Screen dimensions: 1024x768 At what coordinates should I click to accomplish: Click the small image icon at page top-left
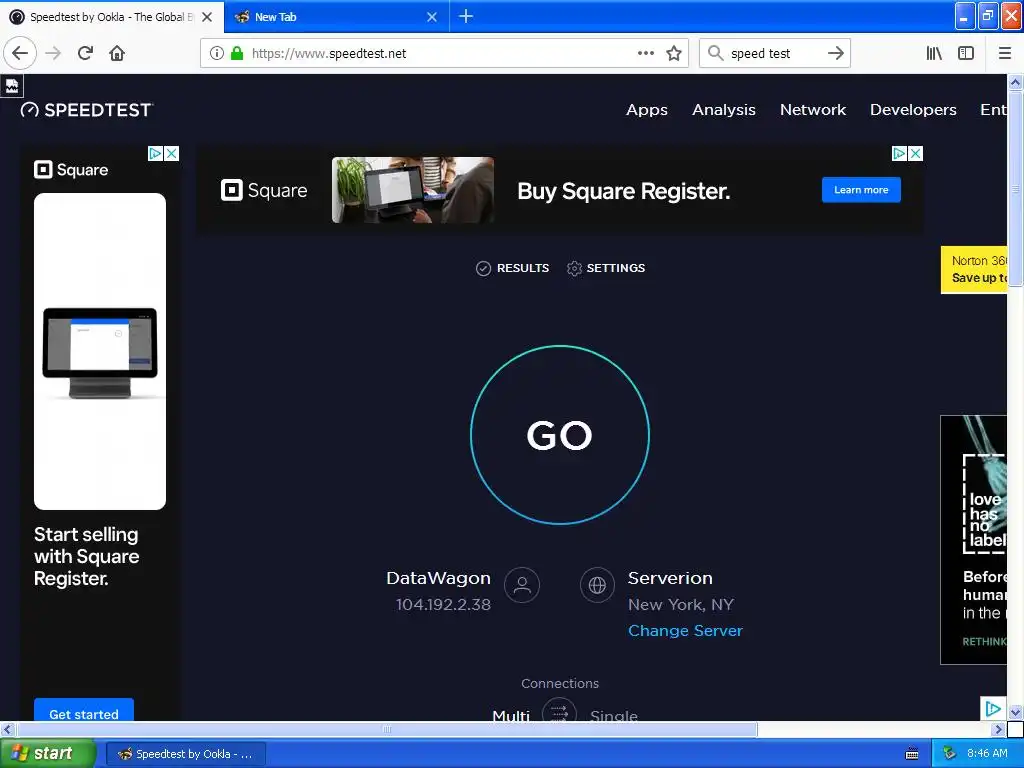[x=12, y=86]
